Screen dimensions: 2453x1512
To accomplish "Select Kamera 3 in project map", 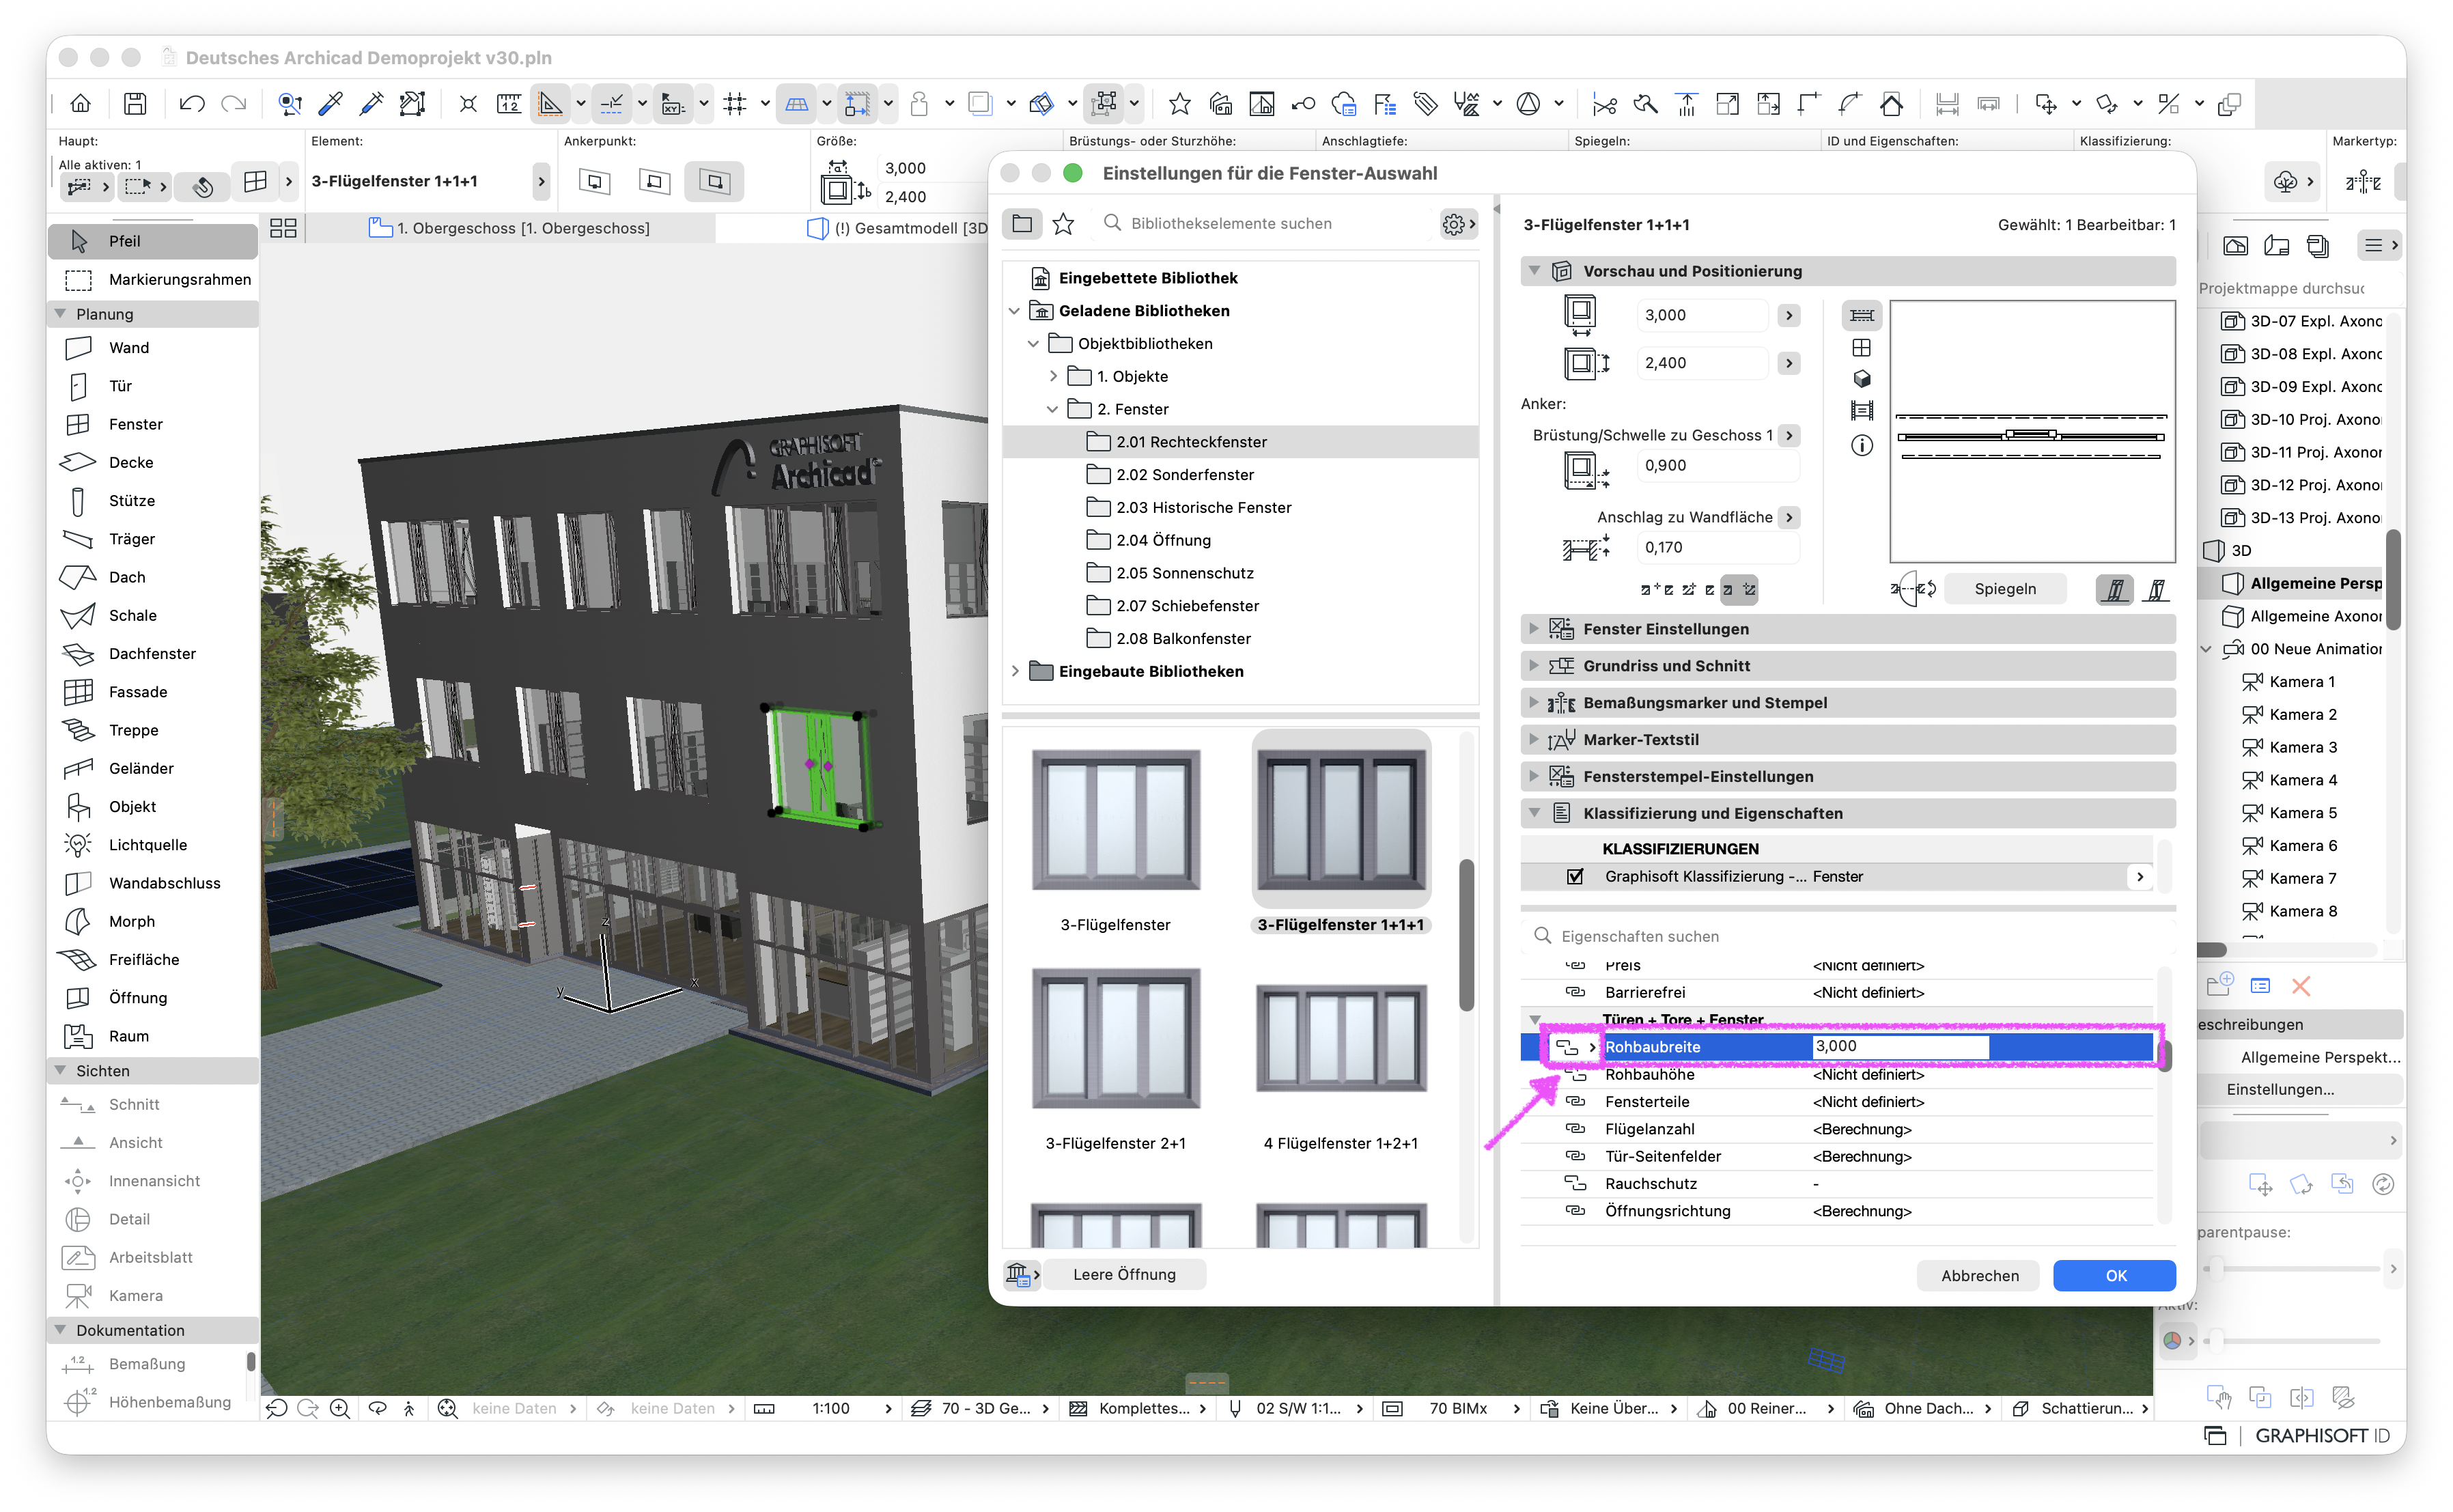I will pyautogui.click(x=2301, y=747).
